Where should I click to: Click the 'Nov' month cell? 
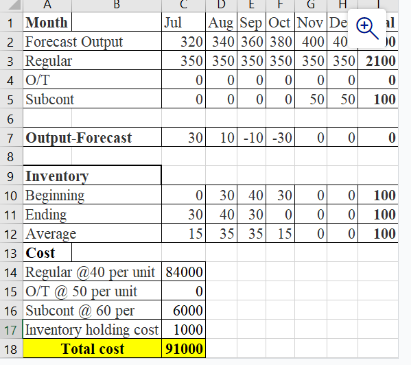click(311, 23)
